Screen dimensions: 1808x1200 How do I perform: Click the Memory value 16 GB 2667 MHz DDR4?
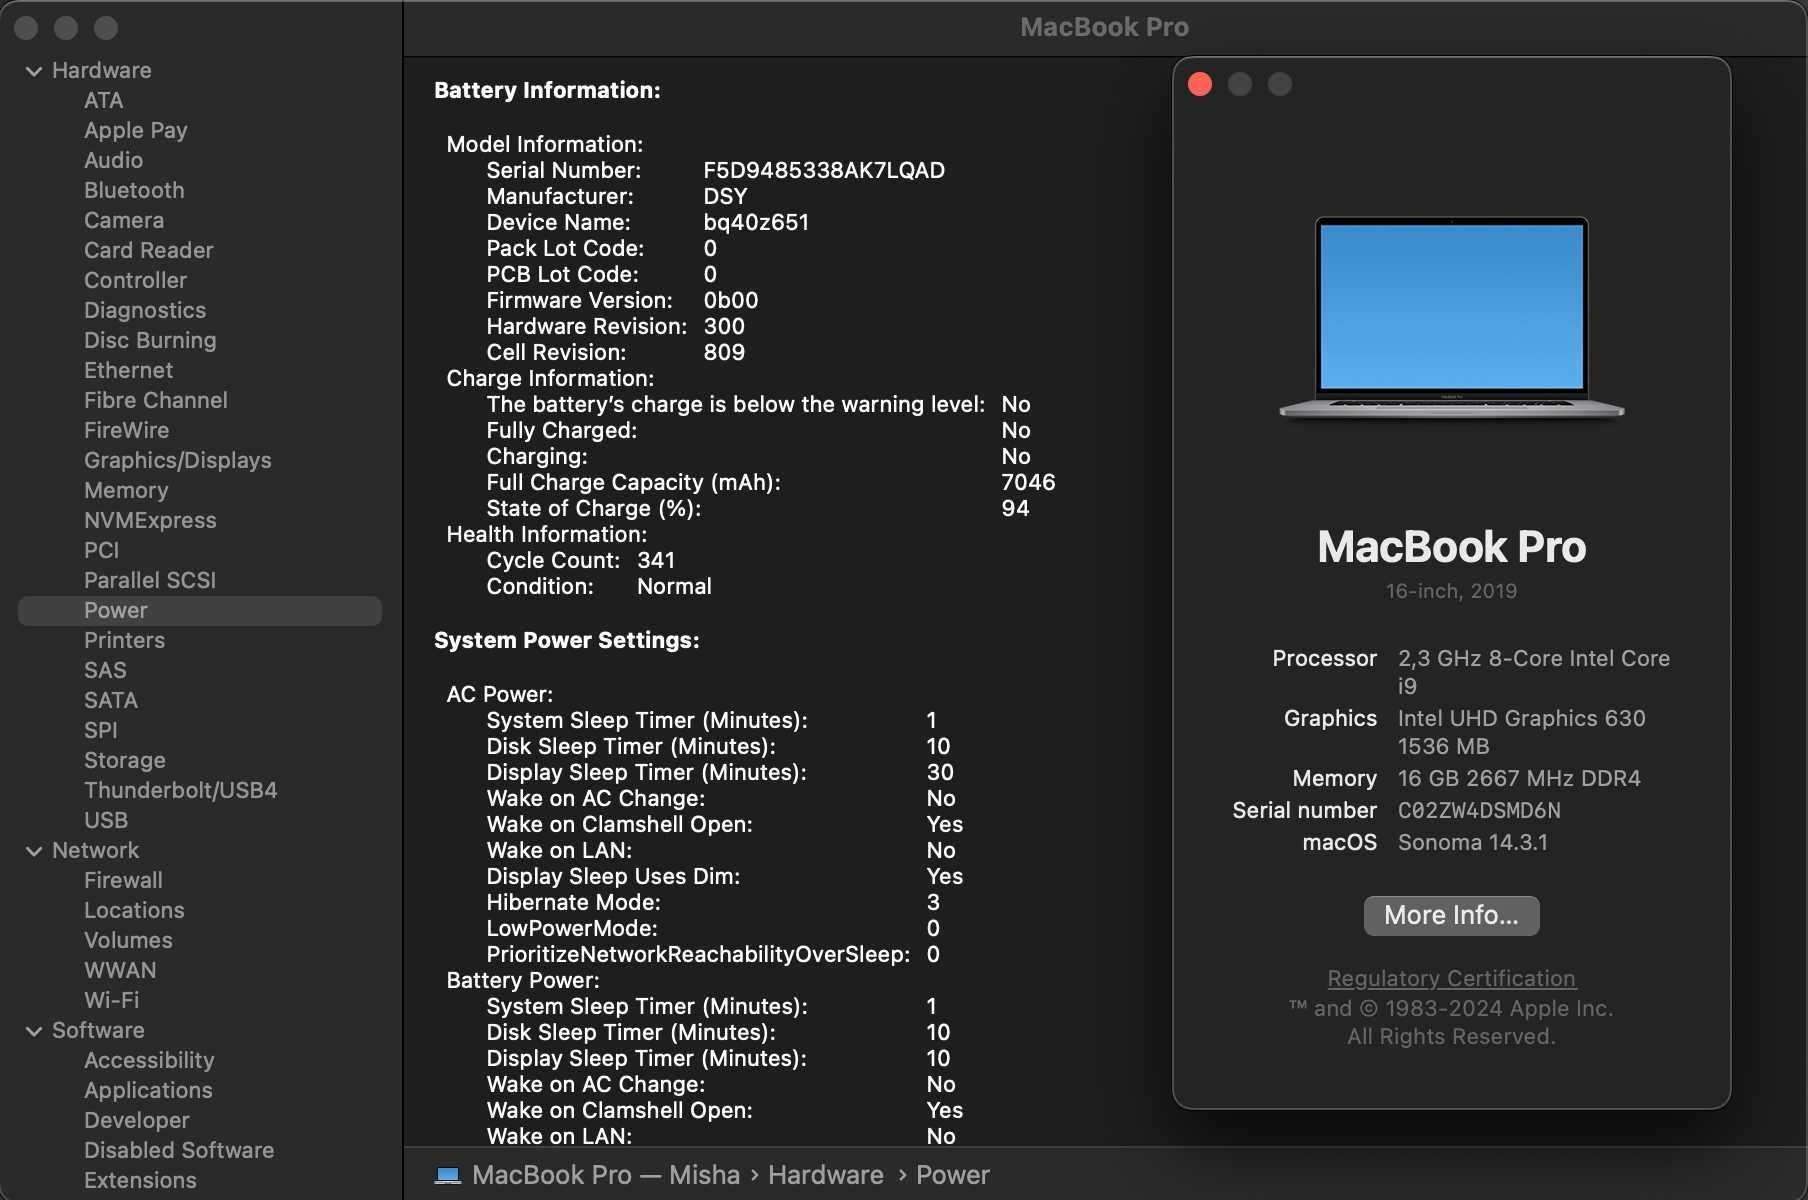(x=1519, y=778)
